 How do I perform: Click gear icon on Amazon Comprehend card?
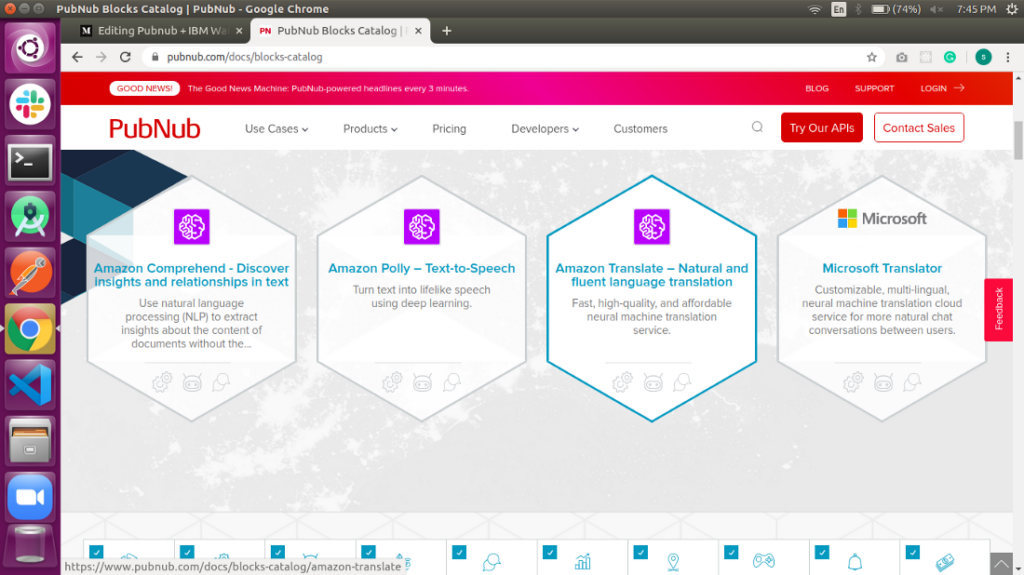[x=162, y=382]
